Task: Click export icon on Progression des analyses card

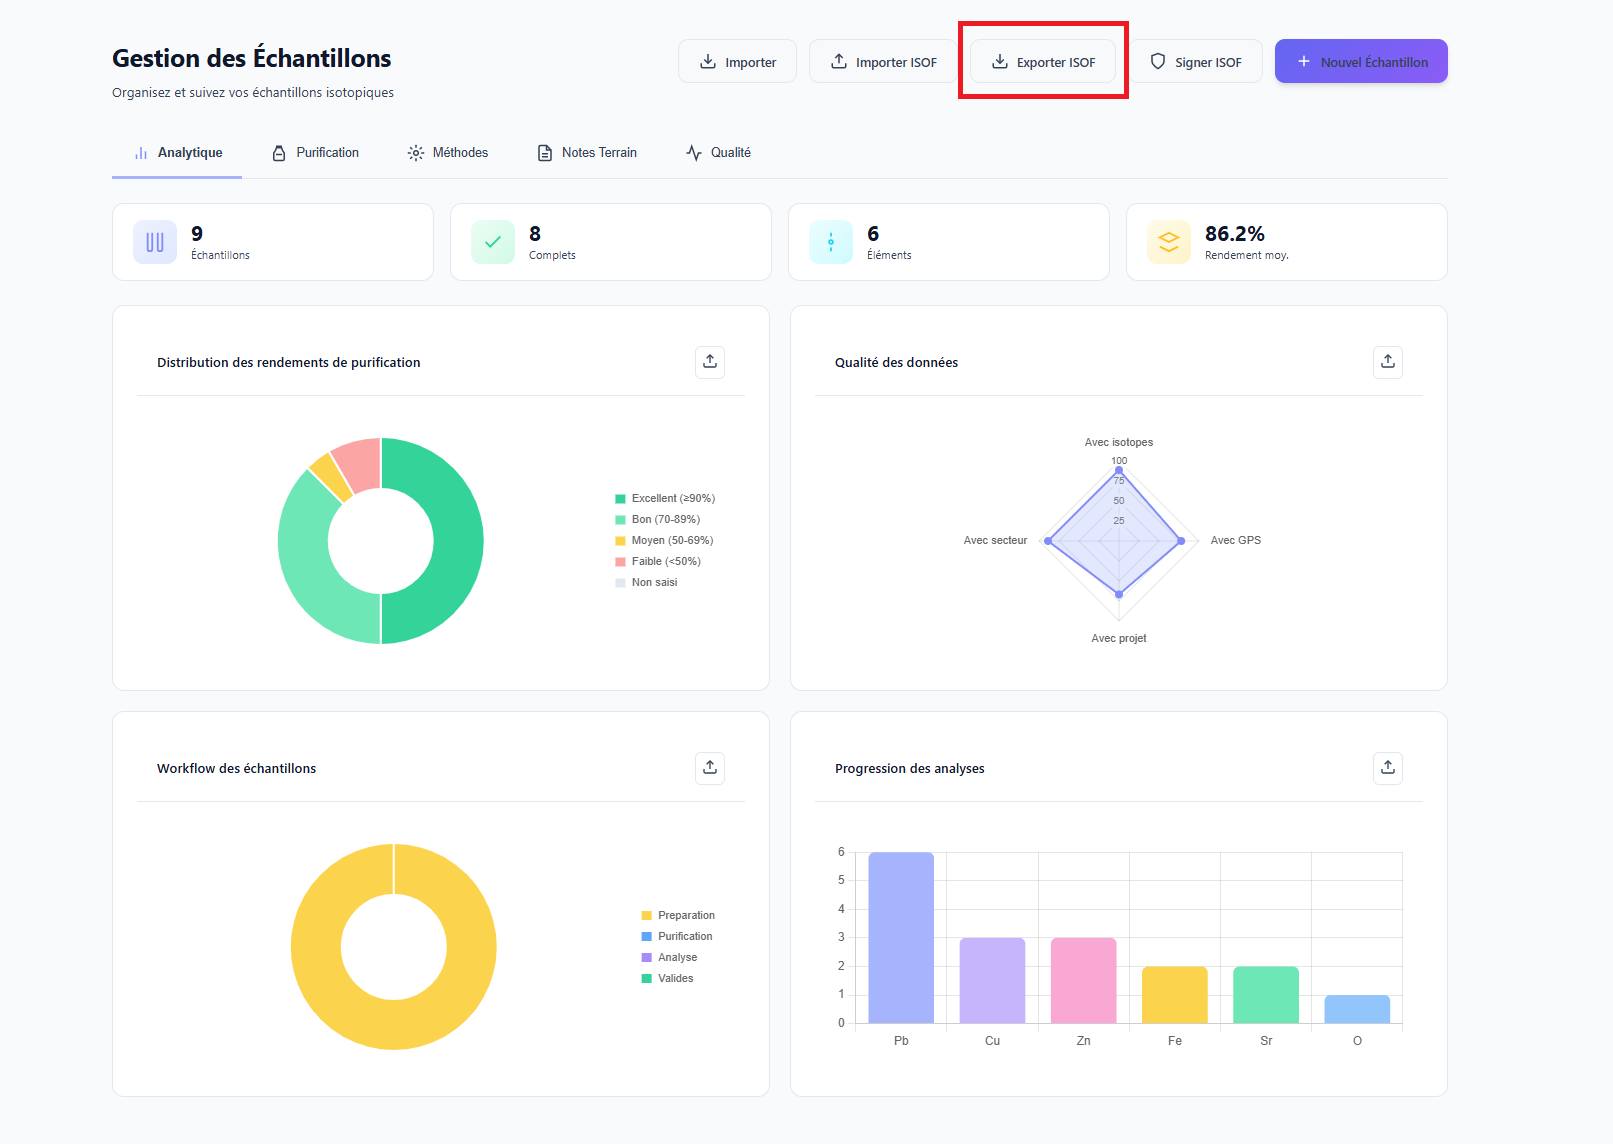Action: pyautogui.click(x=1387, y=768)
